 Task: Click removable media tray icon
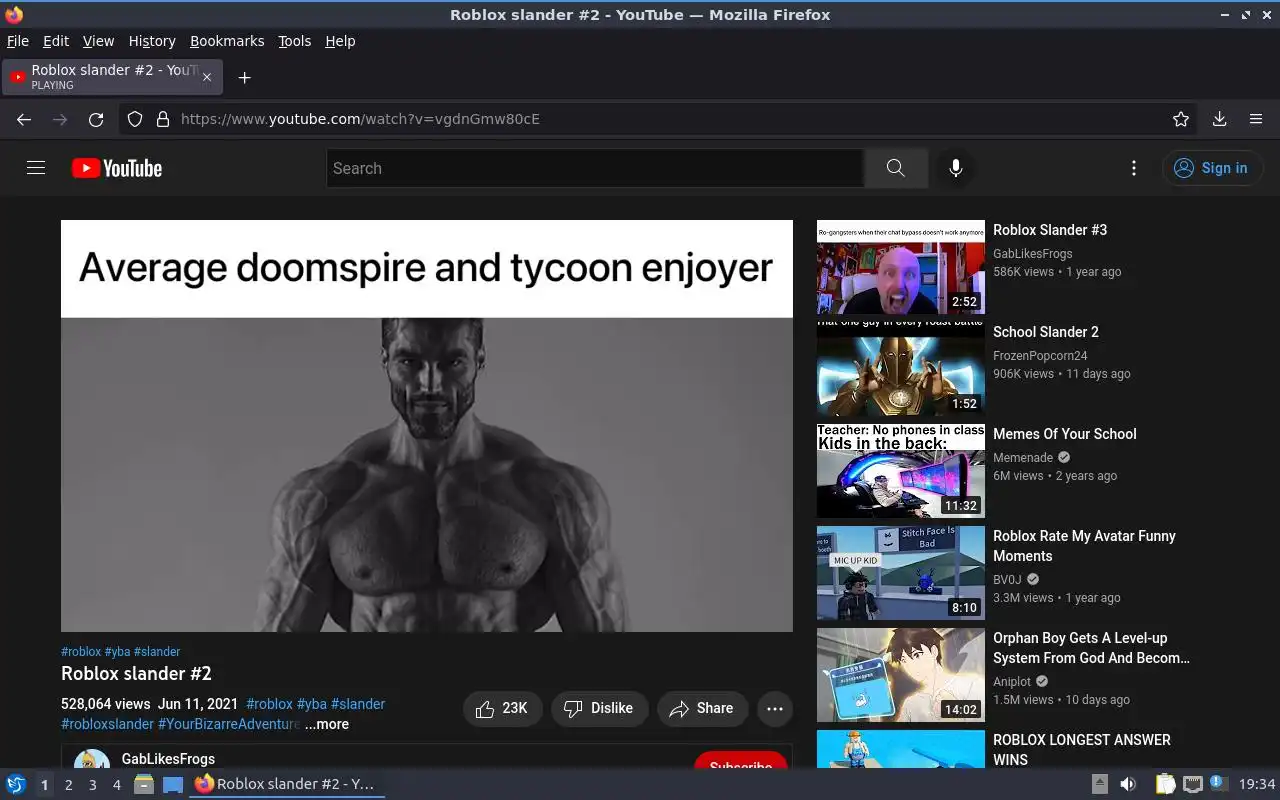point(1099,784)
